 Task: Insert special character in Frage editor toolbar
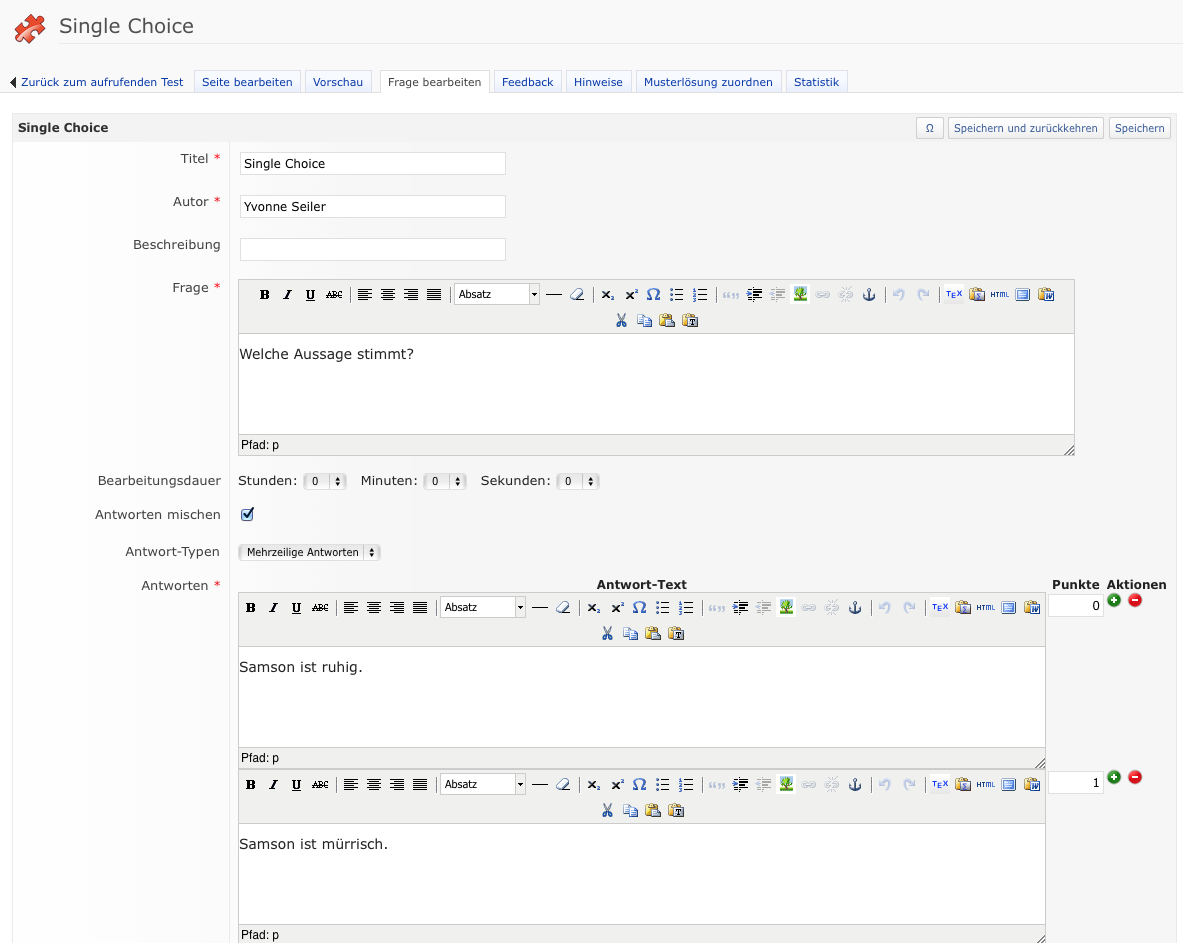click(653, 295)
